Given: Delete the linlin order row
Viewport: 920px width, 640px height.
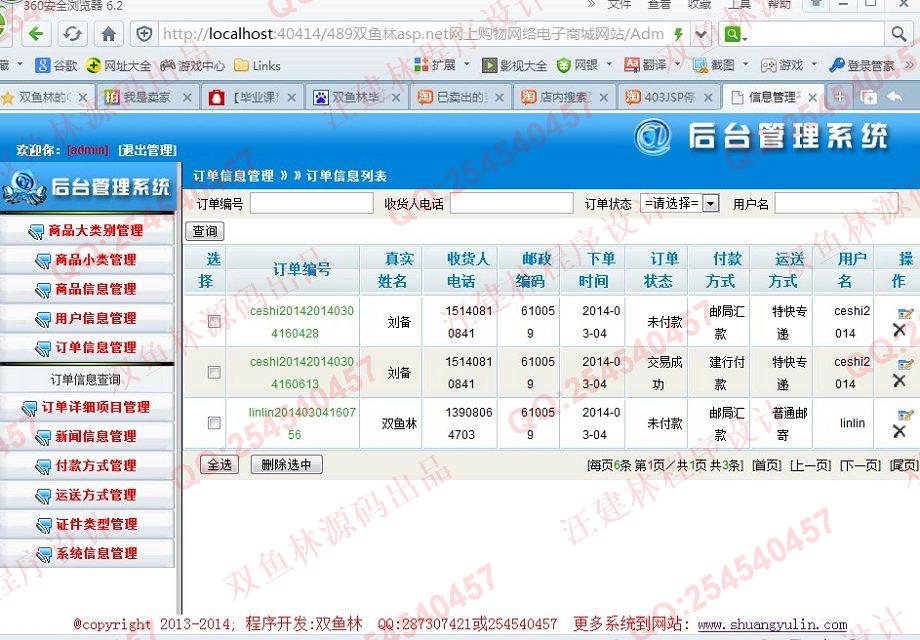Looking at the screenshot, I should [899, 432].
